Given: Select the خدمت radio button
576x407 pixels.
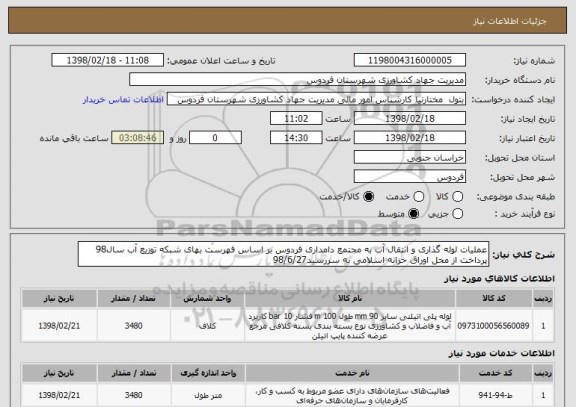Looking at the screenshot, I should (419, 197).
